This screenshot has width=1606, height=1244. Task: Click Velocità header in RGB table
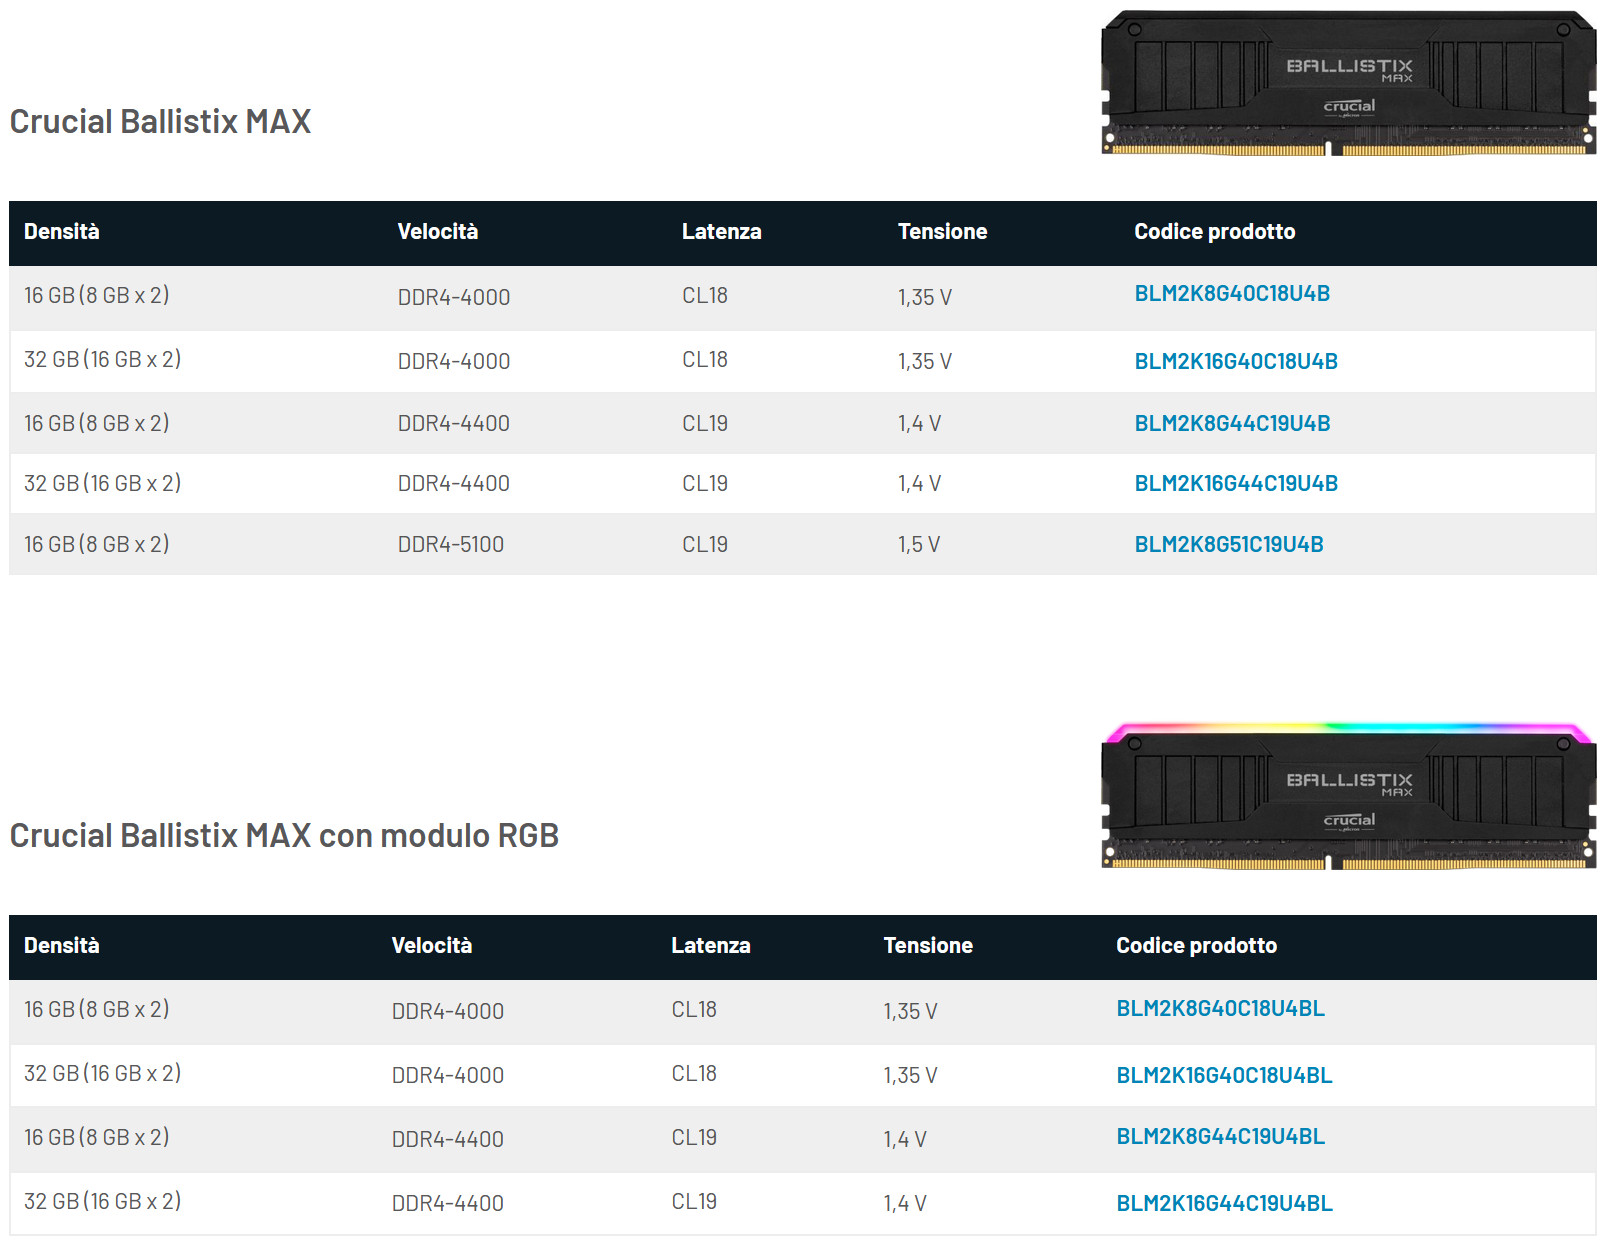pos(432,946)
